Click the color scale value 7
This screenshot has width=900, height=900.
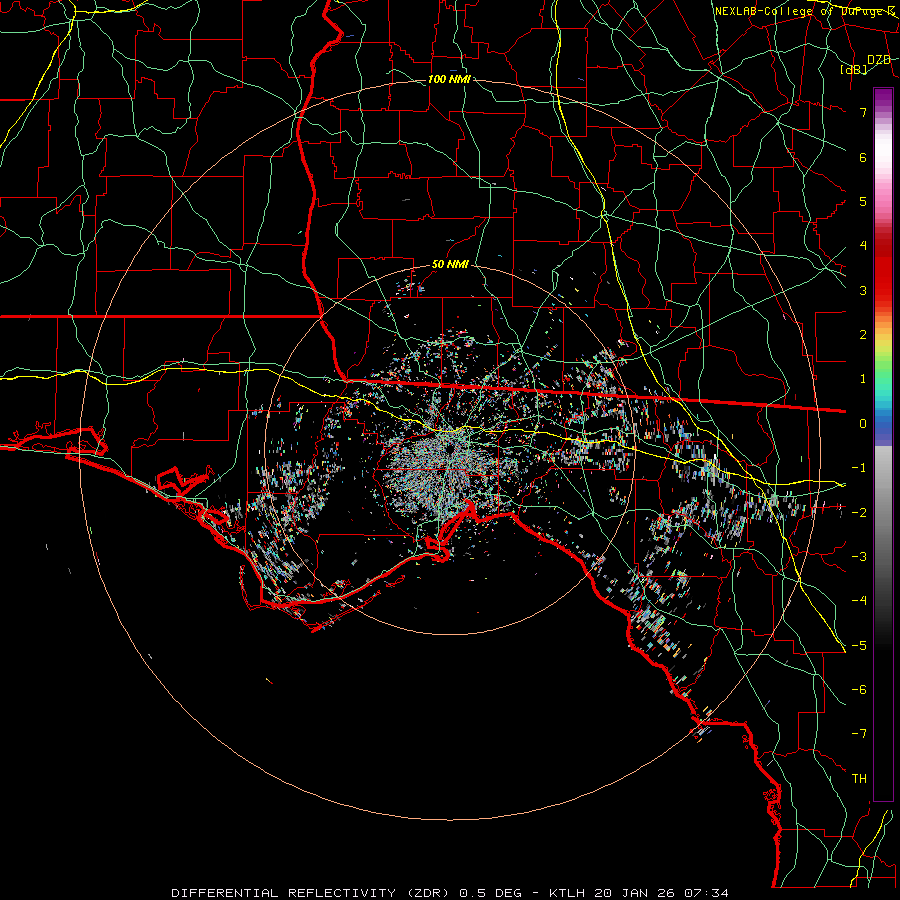[x=863, y=112]
